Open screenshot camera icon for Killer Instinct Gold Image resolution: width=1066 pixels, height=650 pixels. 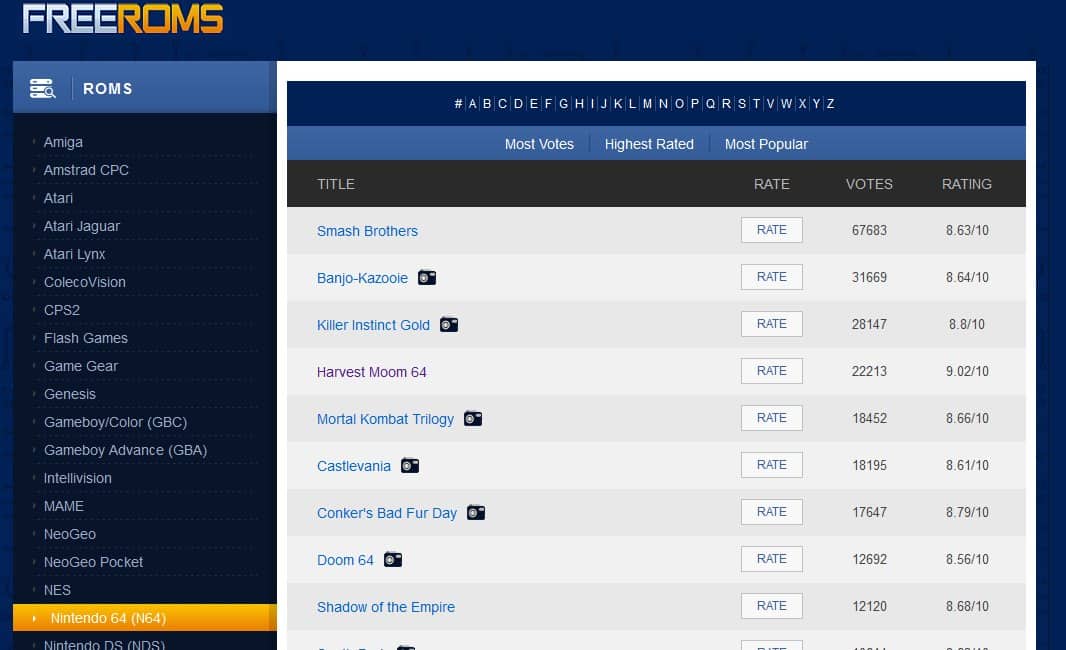point(449,324)
